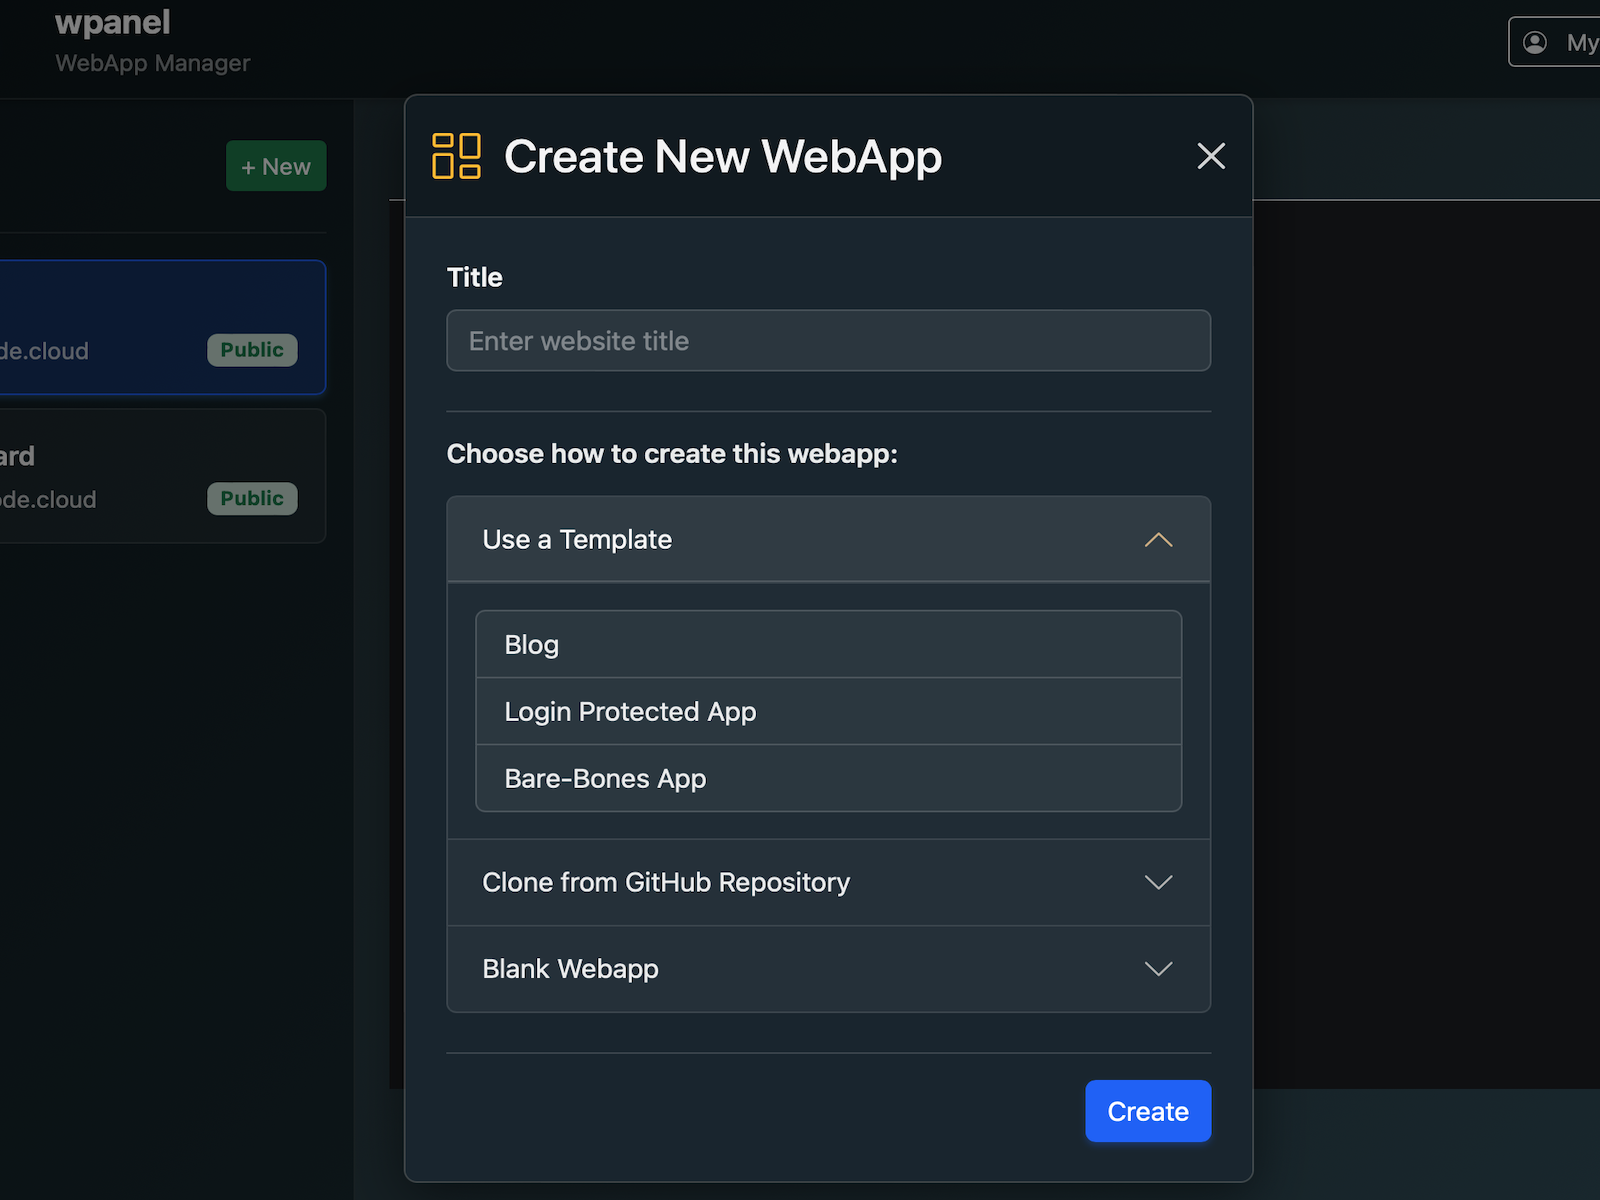Expand the Clone from GitHub Repository chevron
Screen dimensions: 1600x1200
(1158, 882)
